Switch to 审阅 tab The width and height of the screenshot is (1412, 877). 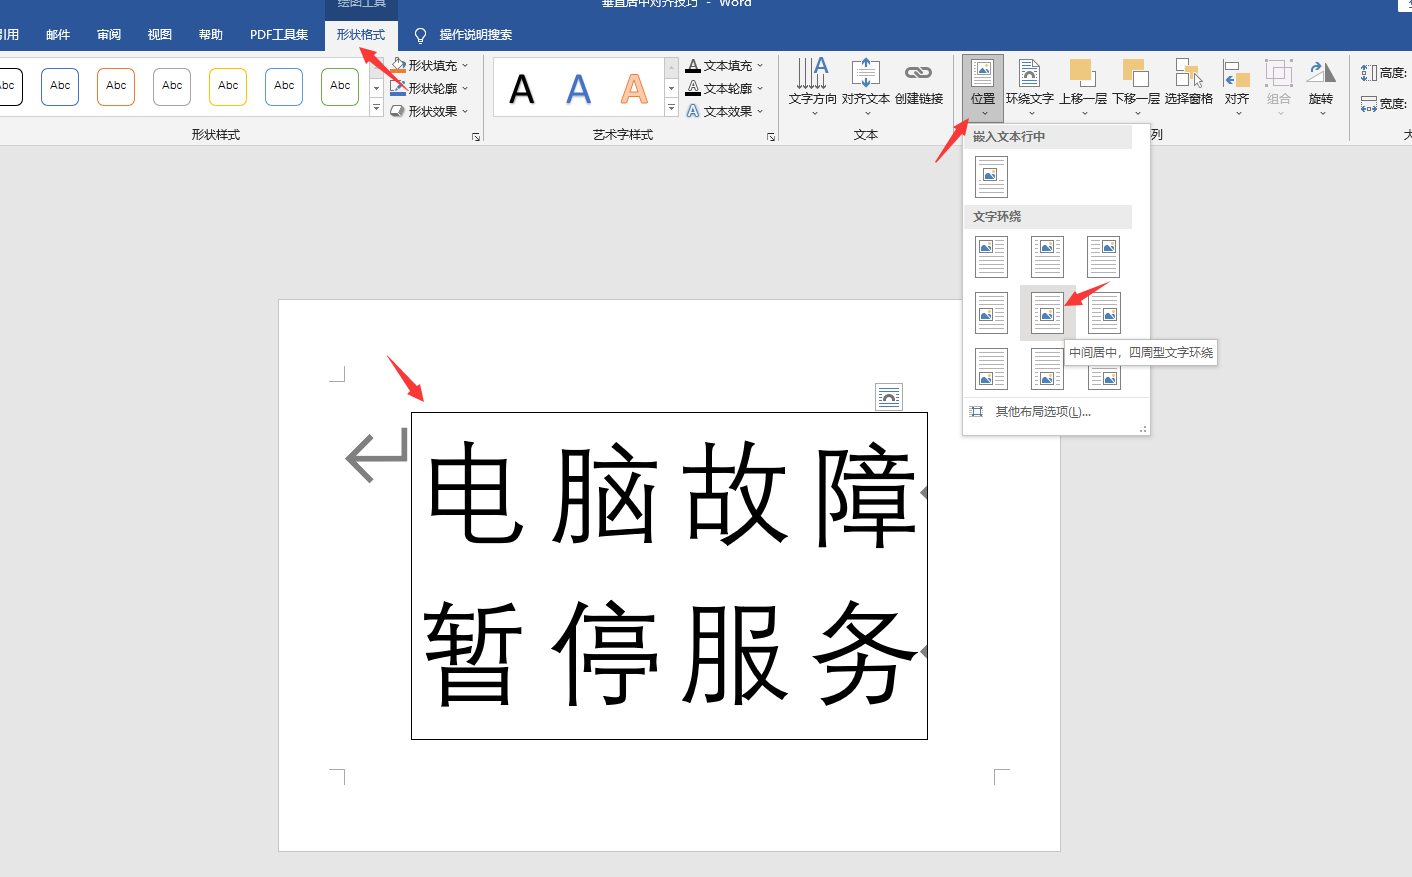pyautogui.click(x=109, y=35)
